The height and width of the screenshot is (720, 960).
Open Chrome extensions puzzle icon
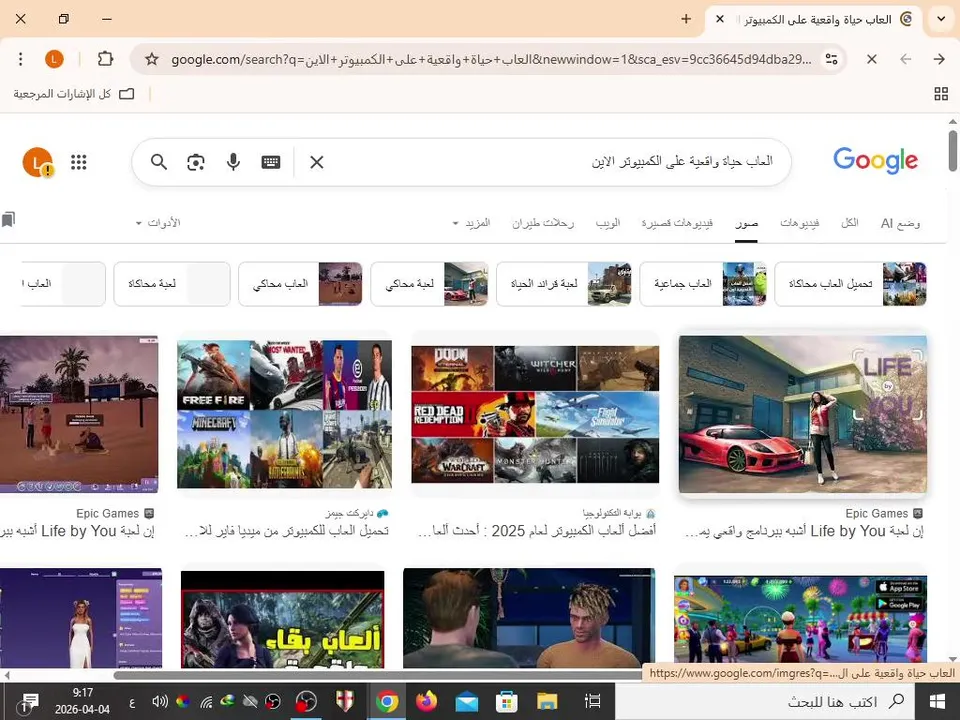[x=105, y=59]
